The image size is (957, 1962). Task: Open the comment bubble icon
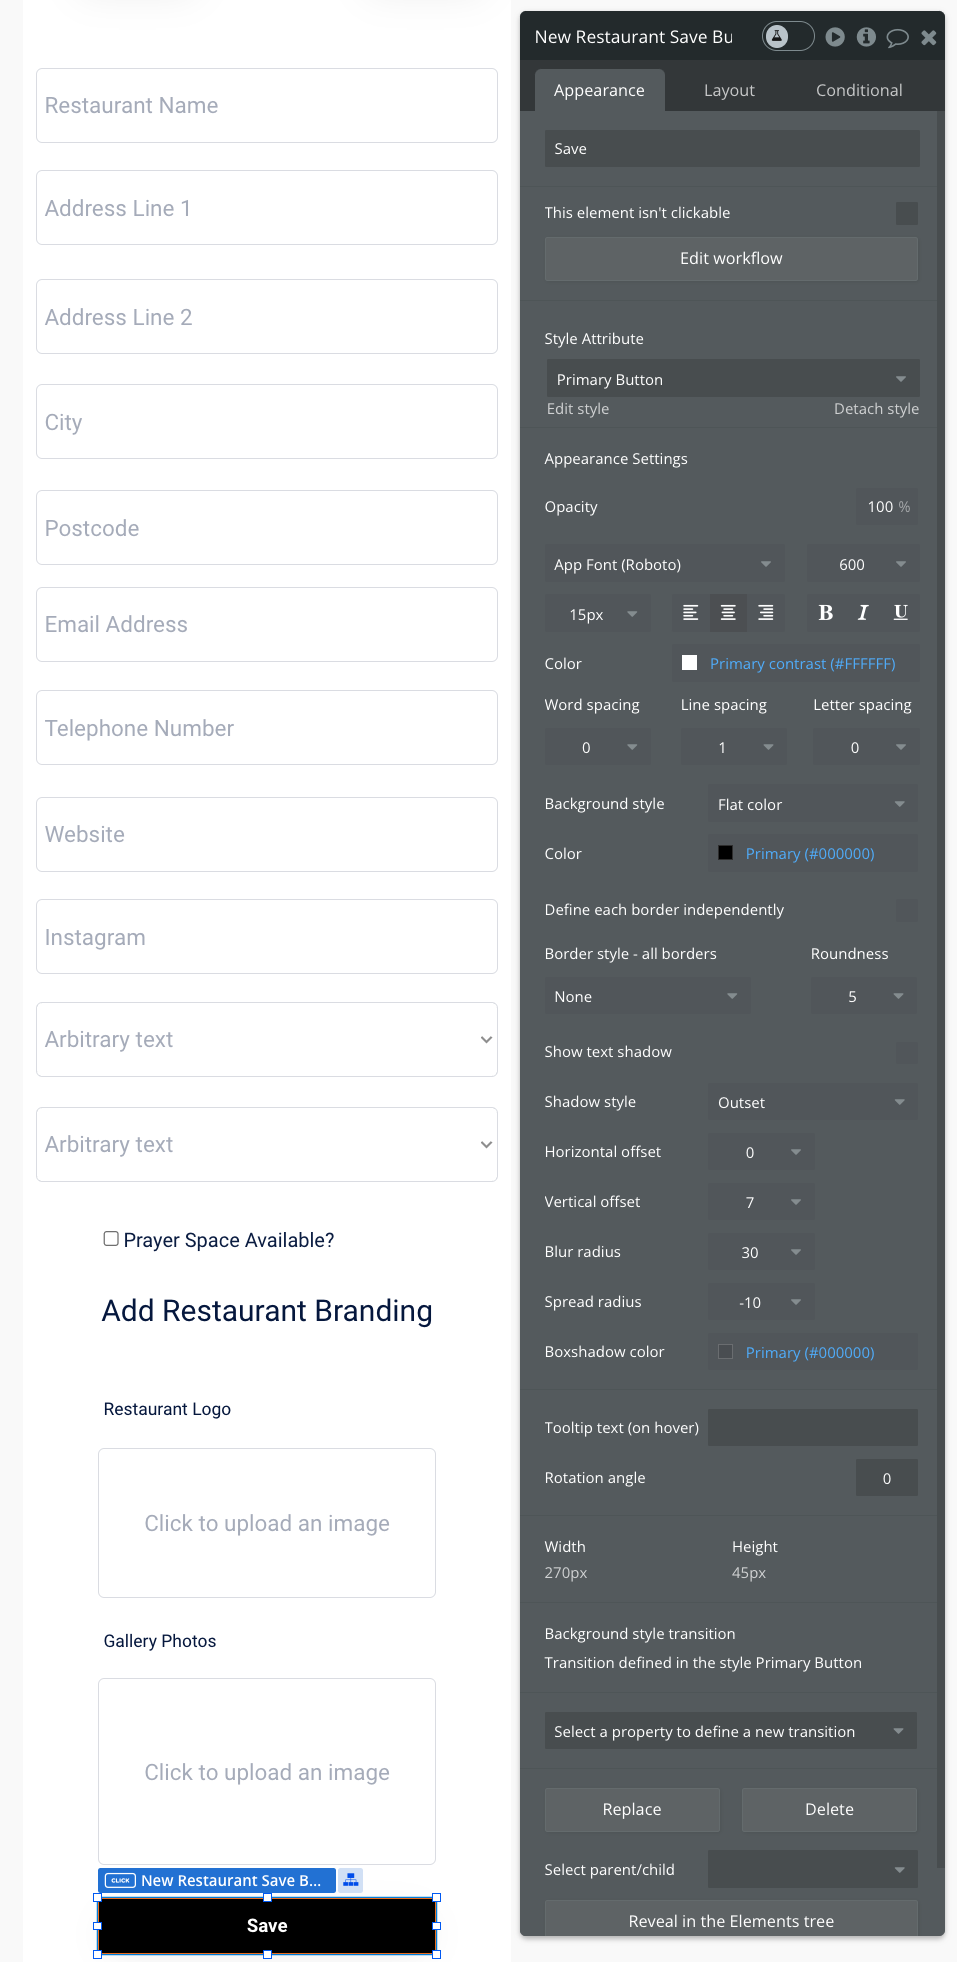[x=897, y=38]
